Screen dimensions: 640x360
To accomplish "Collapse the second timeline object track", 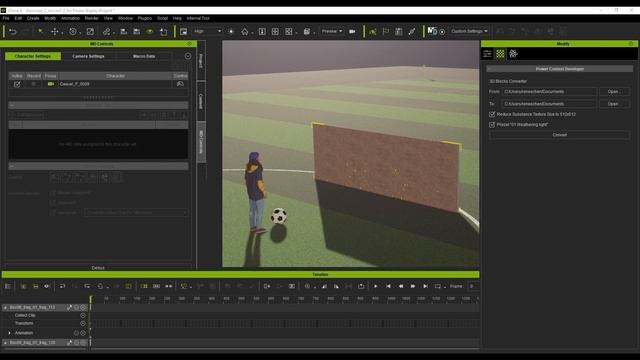I will (5, 343).
